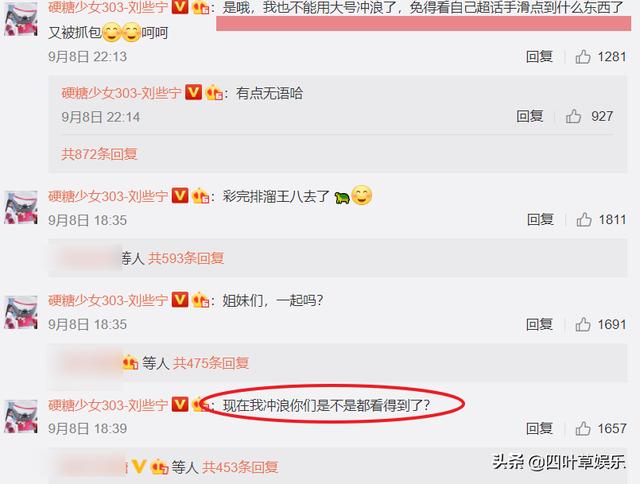640x484 pixels.
Task: Like the comment with 1281 likes
Action: click(583, 57)
